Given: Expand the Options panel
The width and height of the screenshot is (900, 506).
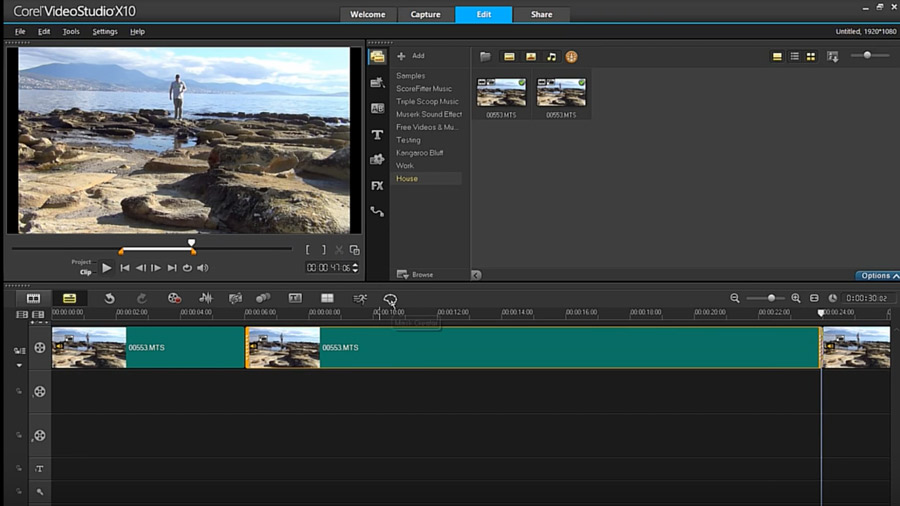Looking at the screenshot, I should click(x=875, y=276).
